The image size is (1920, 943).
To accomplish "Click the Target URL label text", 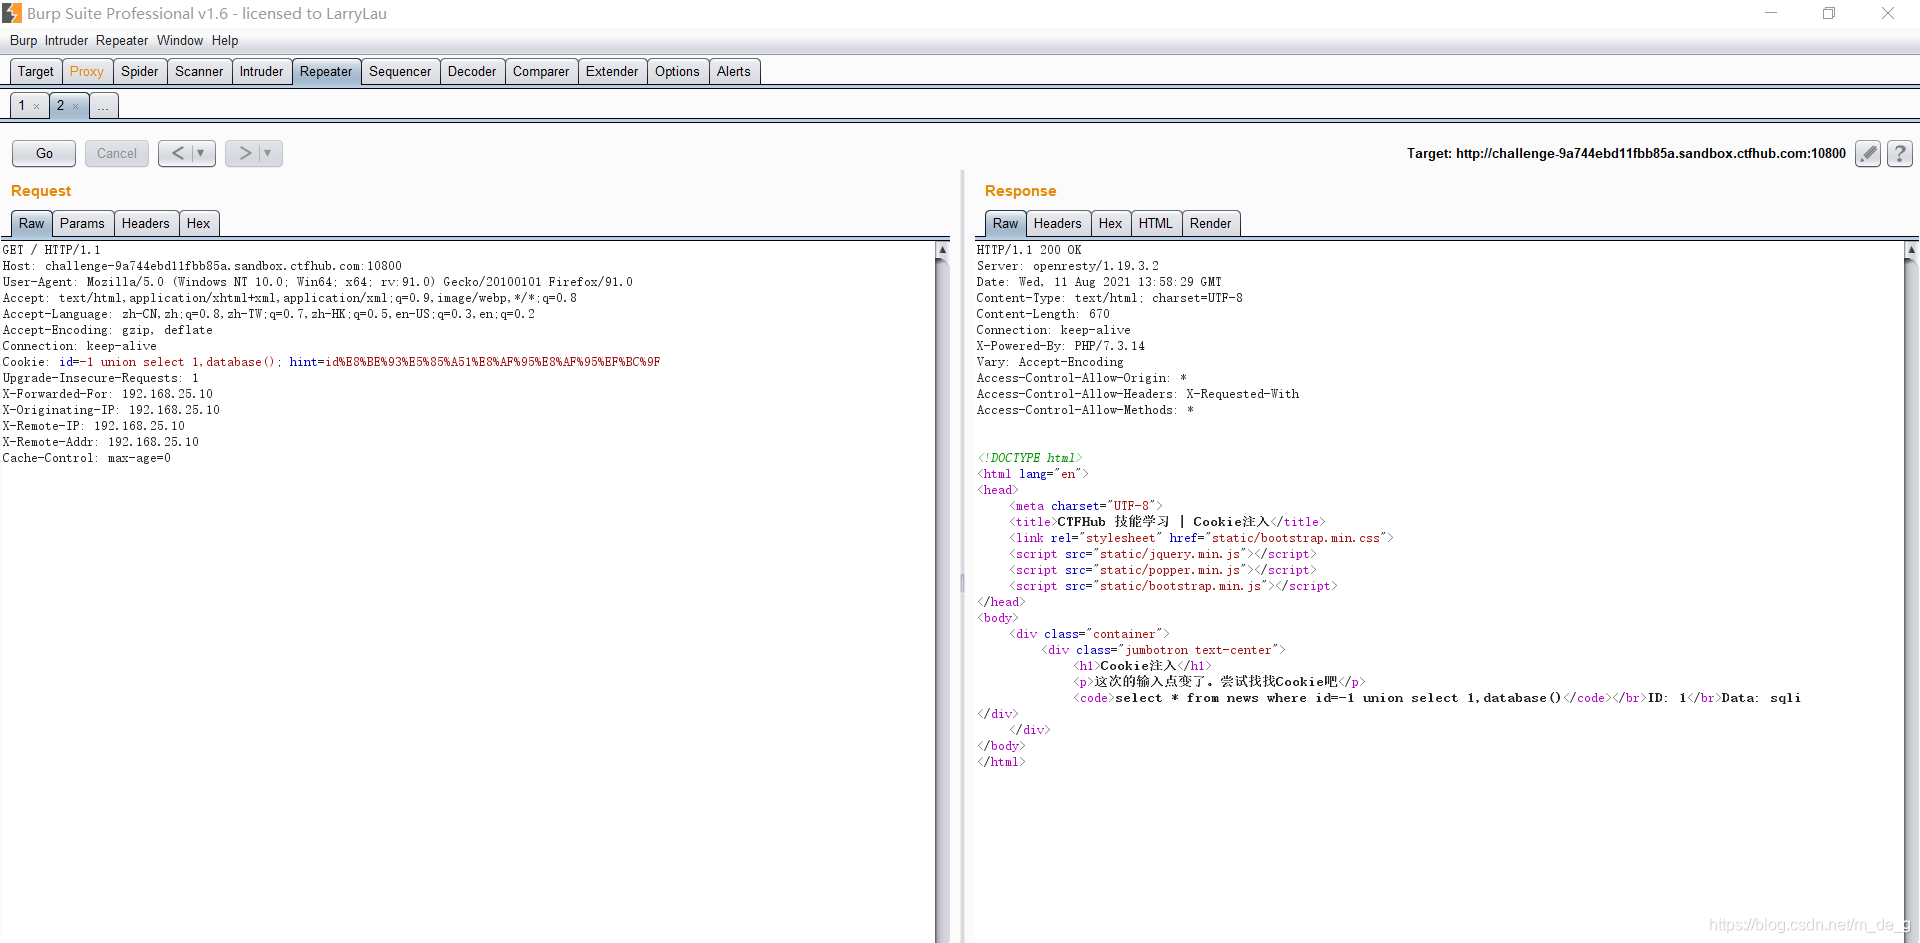I will (x=1626, y=153).
